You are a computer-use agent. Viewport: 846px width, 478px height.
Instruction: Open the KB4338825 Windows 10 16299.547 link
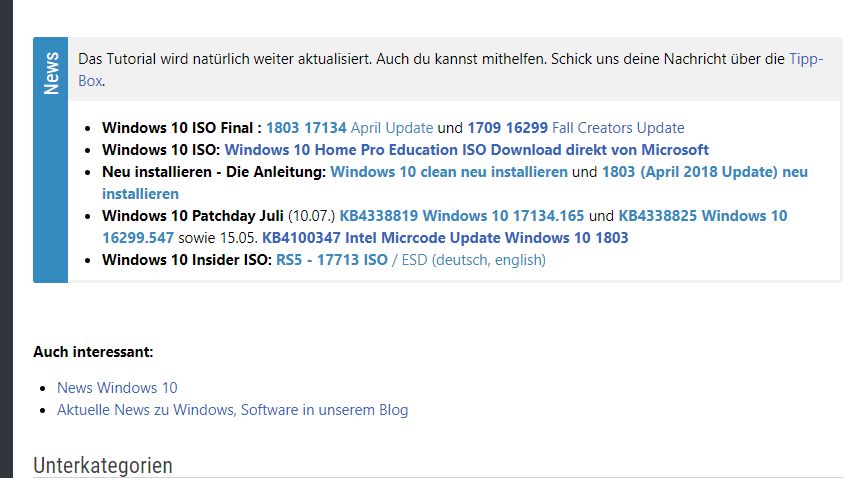(702, 216)
